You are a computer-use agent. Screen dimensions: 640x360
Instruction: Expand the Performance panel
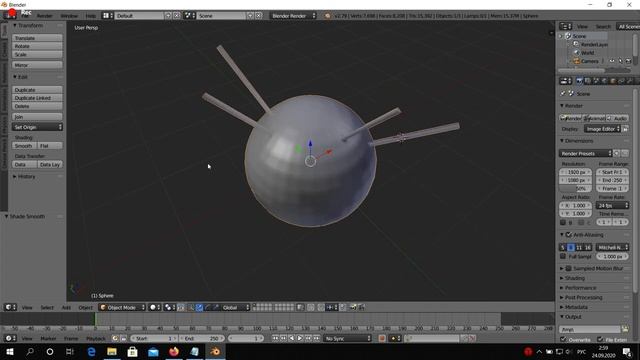click(580, 288)
